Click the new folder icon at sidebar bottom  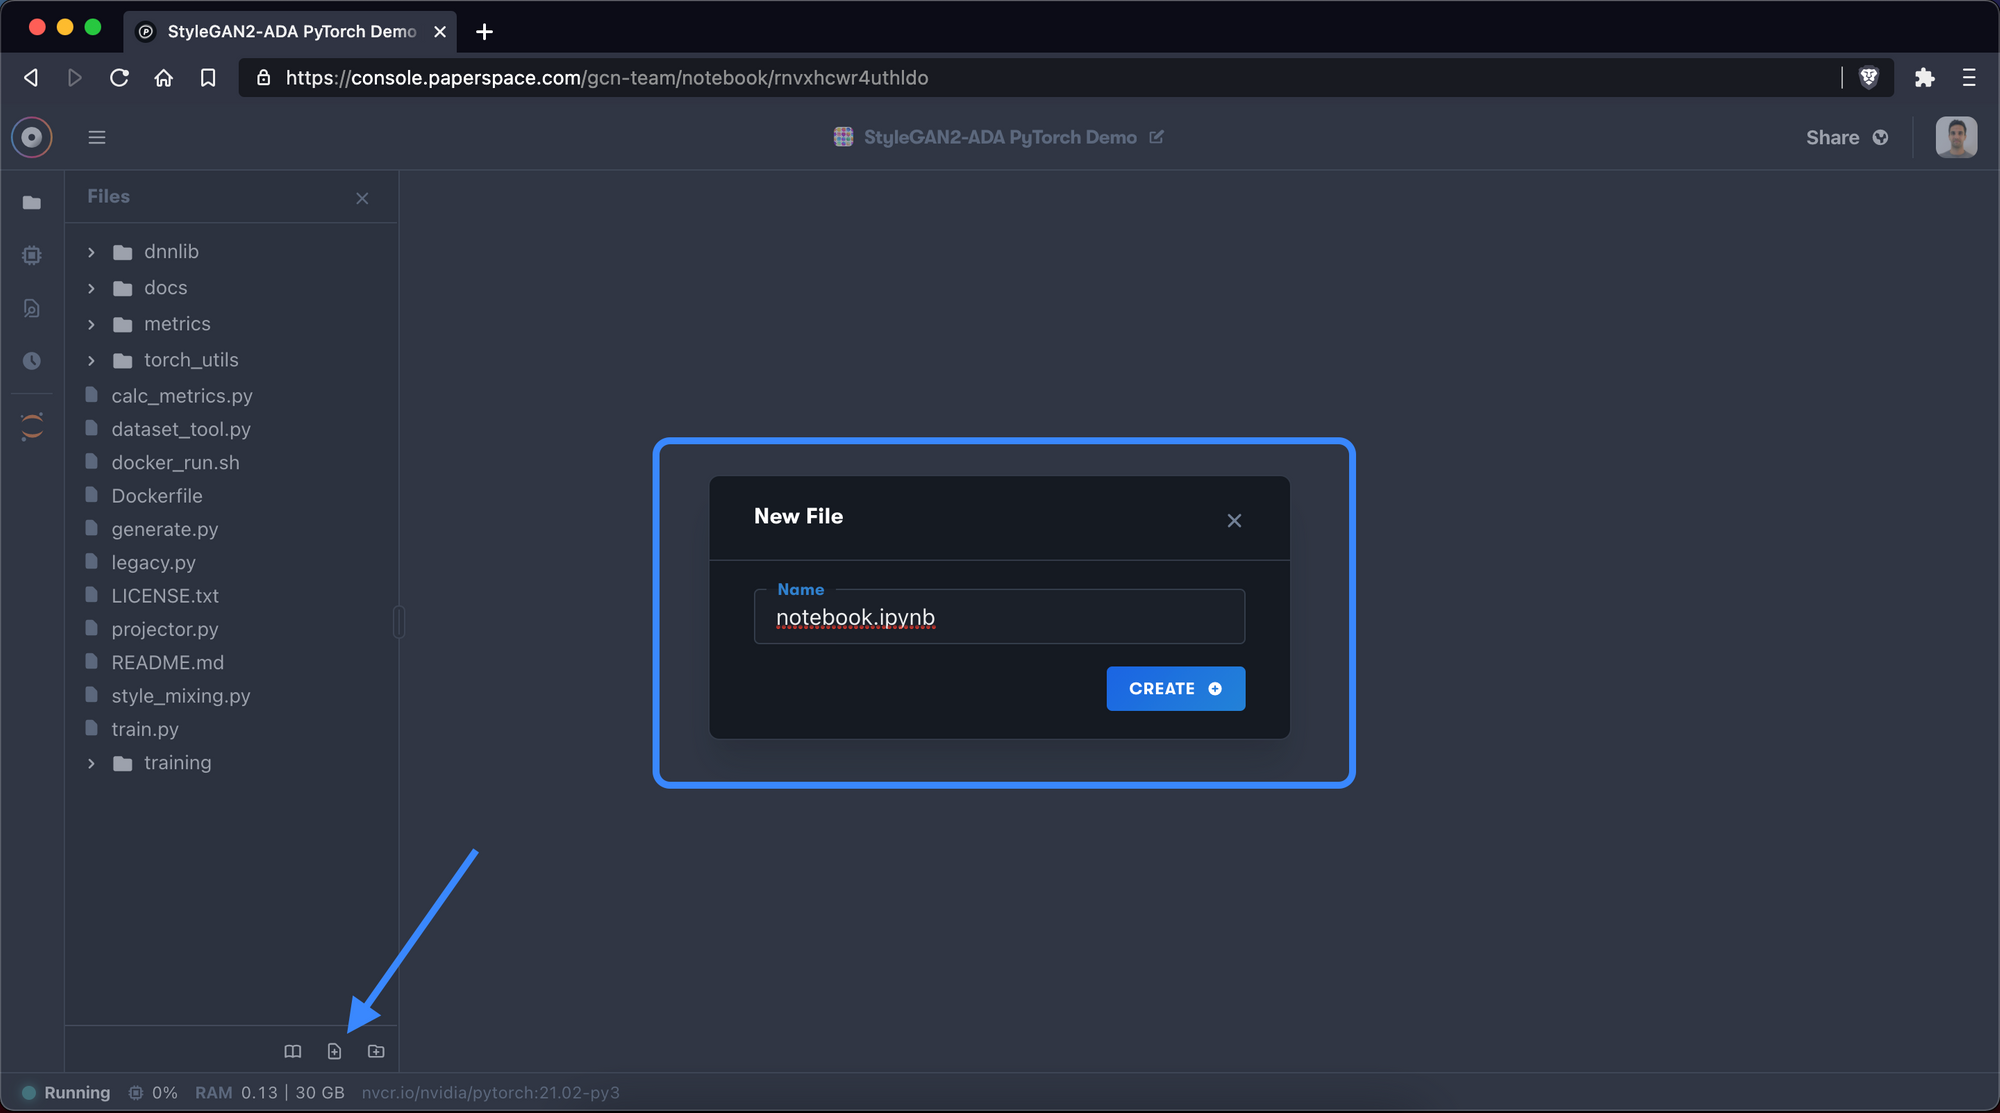click(x=376, y=1051)
